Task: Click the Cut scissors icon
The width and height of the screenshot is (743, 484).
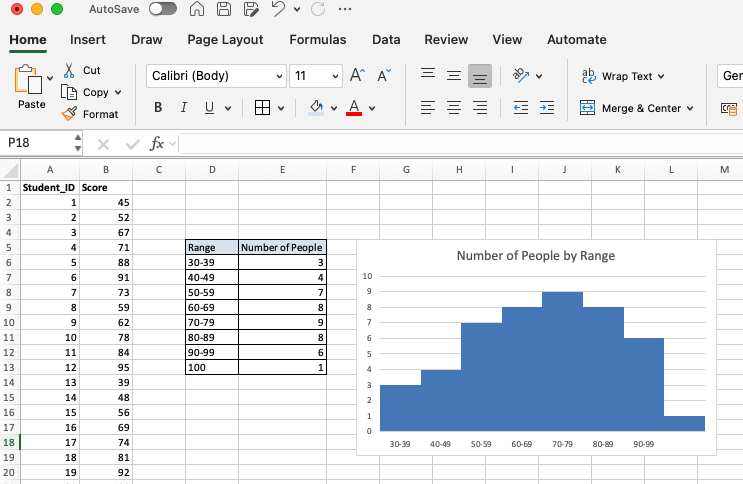Action: coord(69,71)
